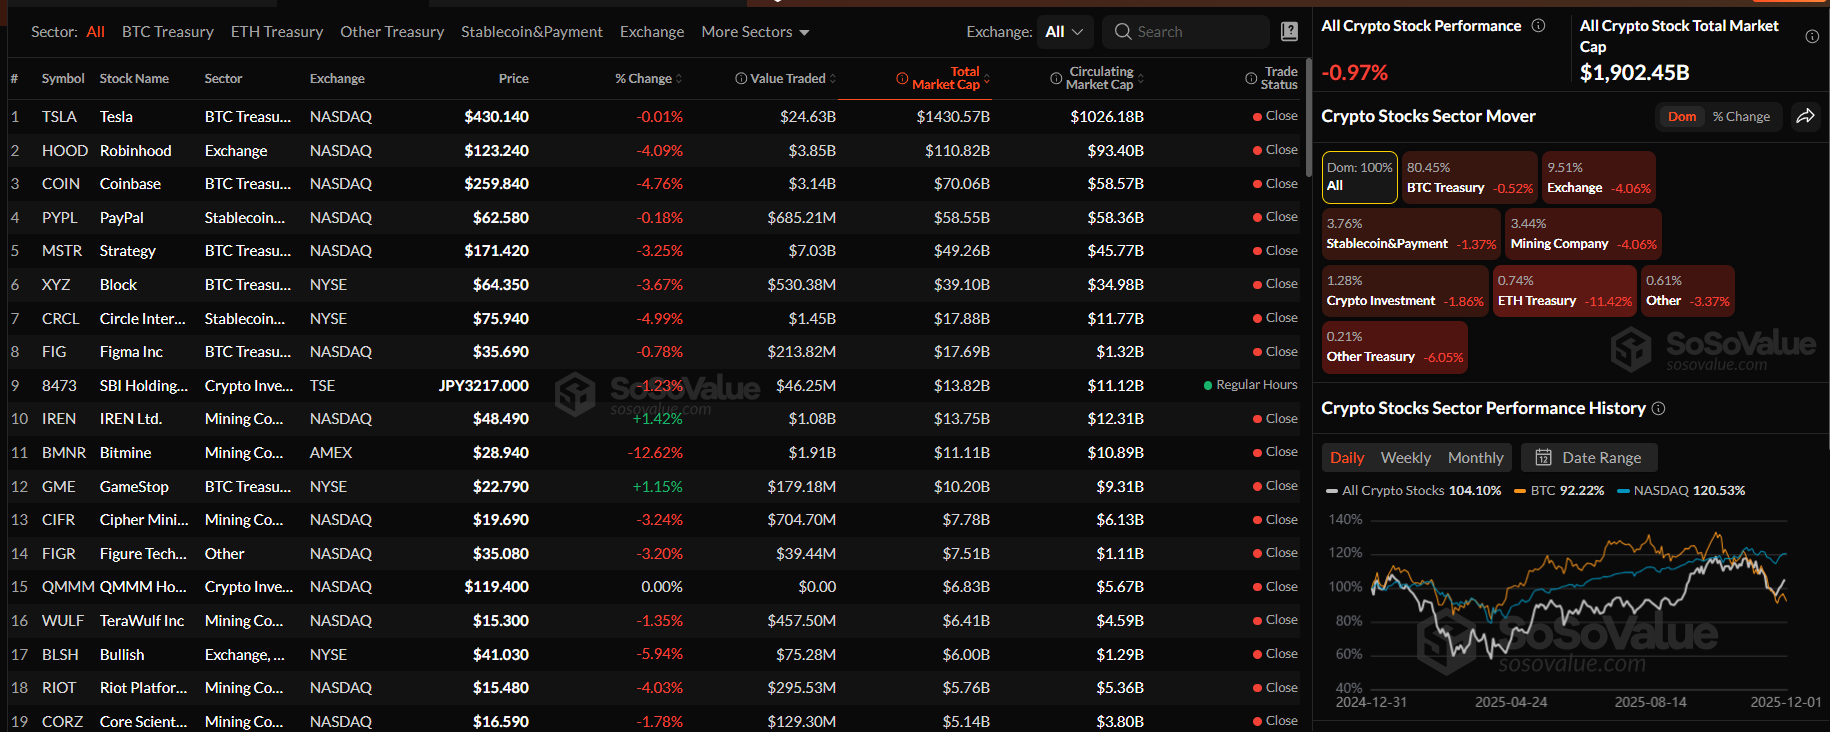This screenshot has width=1830, height=732.
Task: Open the Robinhood stock row
Action: point(655,151)
